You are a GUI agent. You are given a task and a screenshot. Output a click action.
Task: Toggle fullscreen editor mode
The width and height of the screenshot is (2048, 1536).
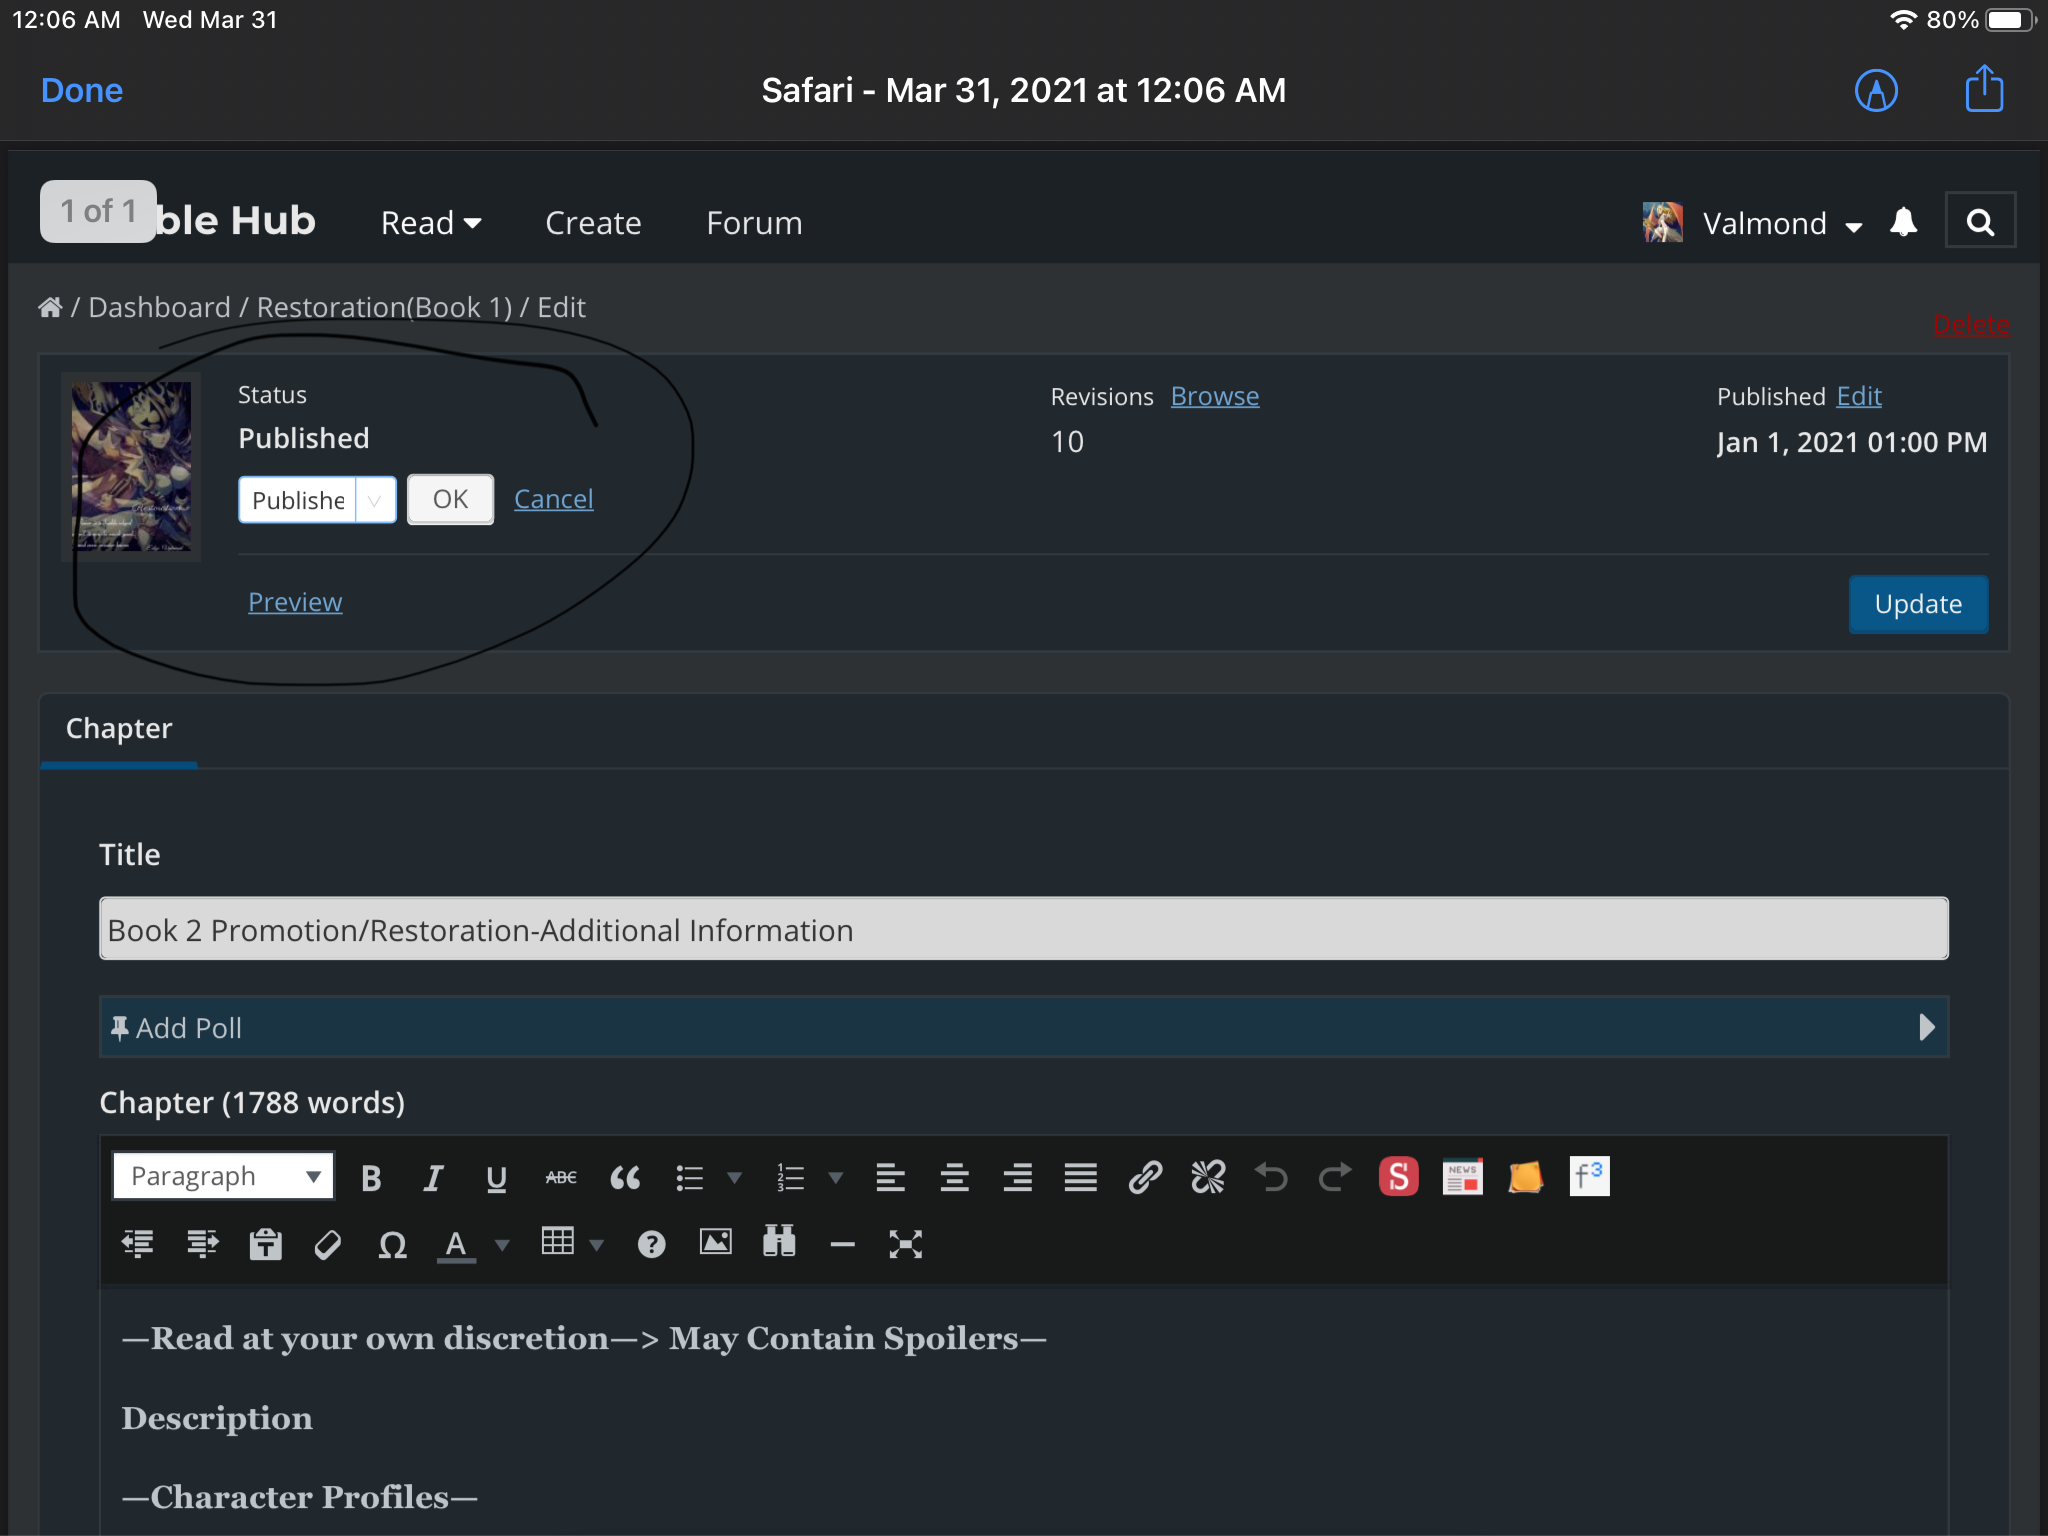[x=905, y=1245]
